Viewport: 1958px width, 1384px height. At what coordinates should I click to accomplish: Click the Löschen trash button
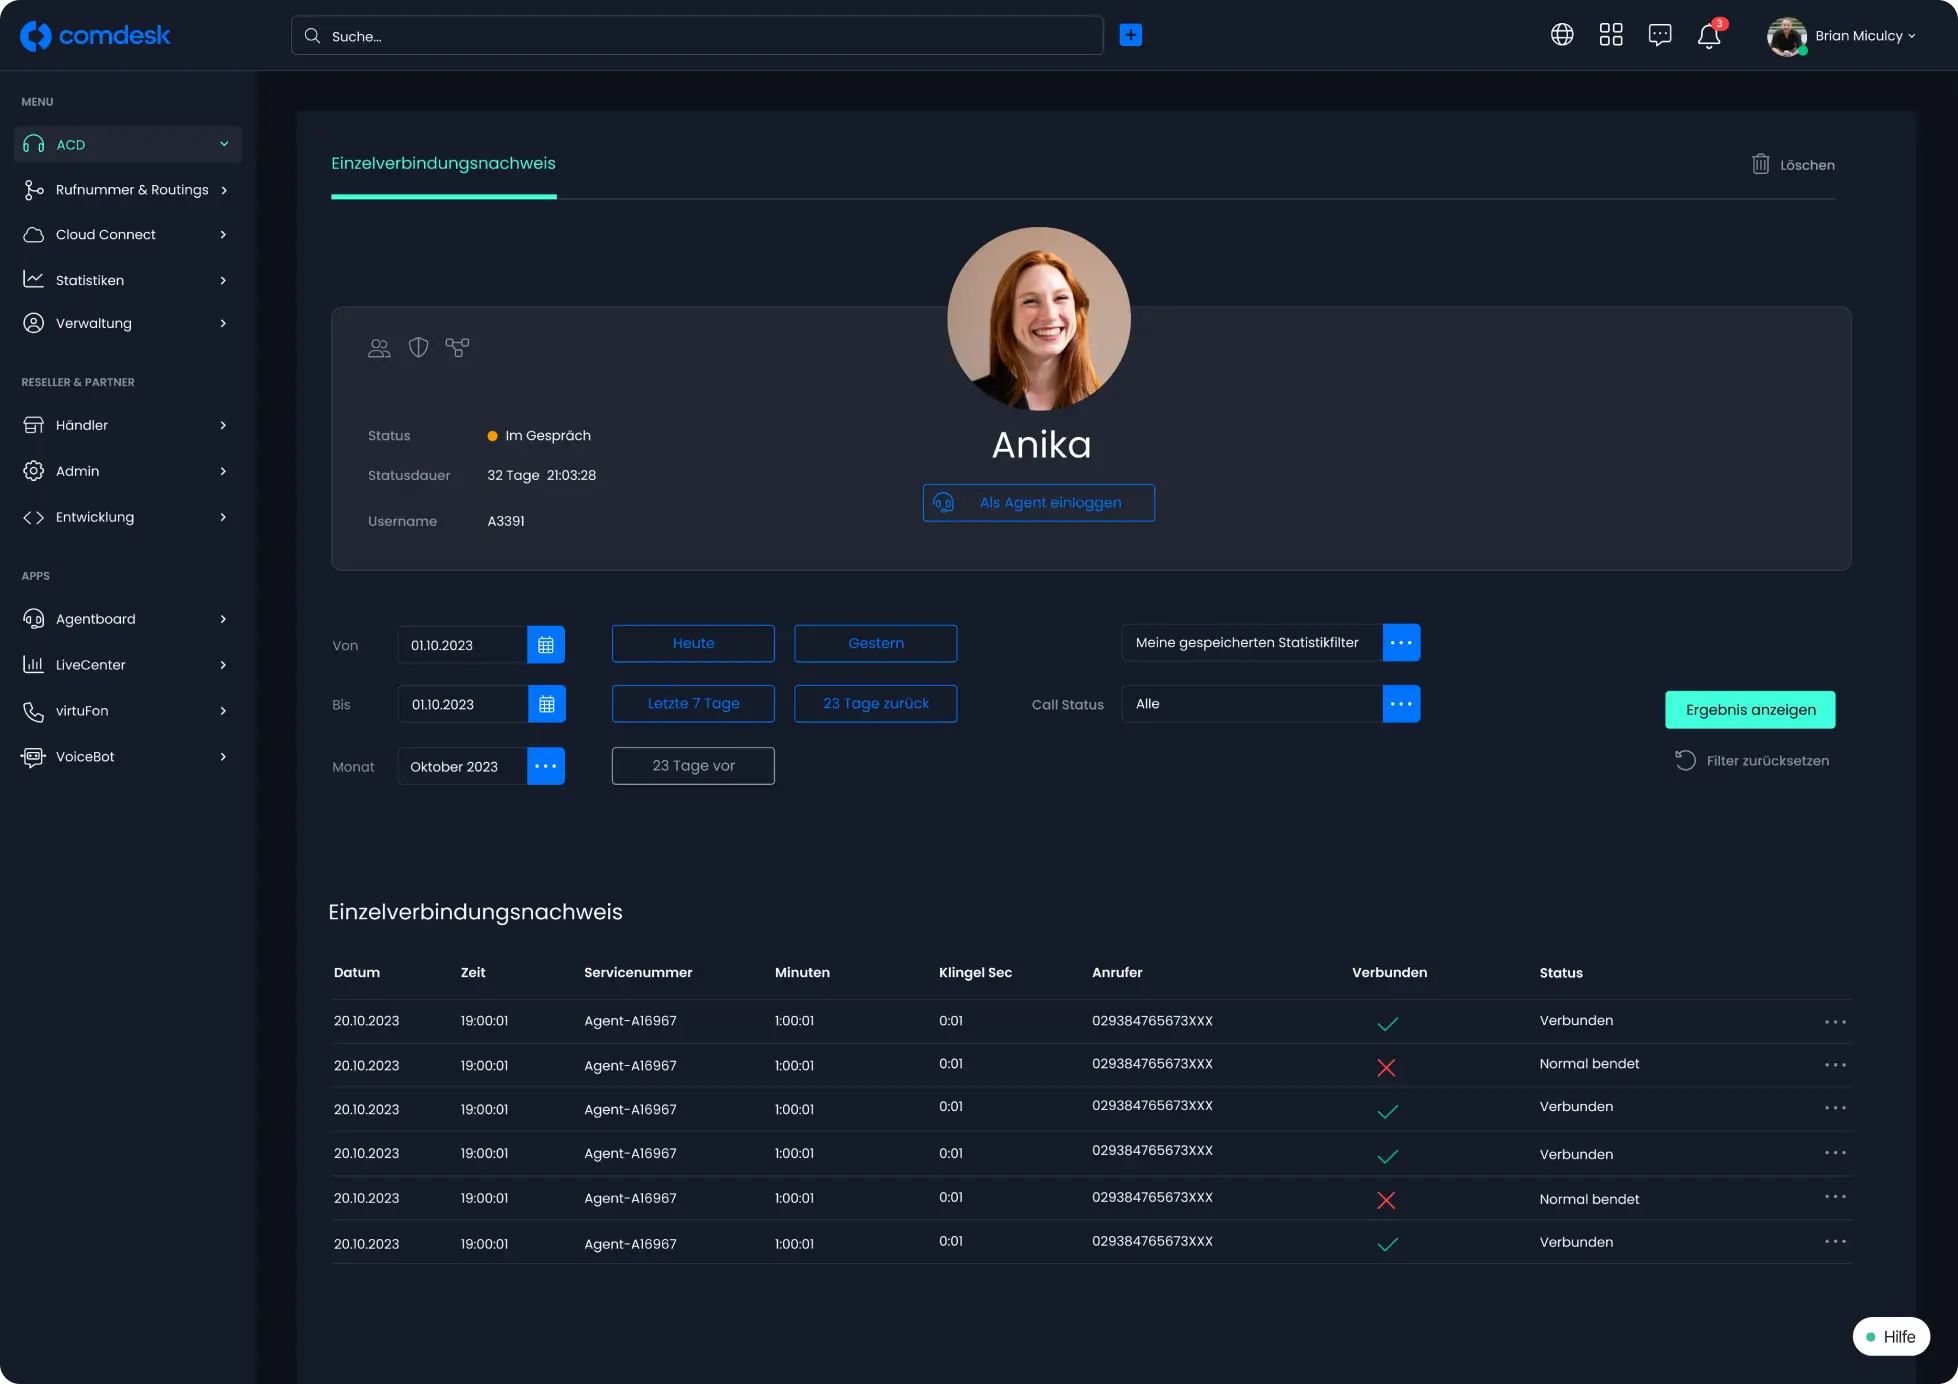click(x=1793, y=165)
